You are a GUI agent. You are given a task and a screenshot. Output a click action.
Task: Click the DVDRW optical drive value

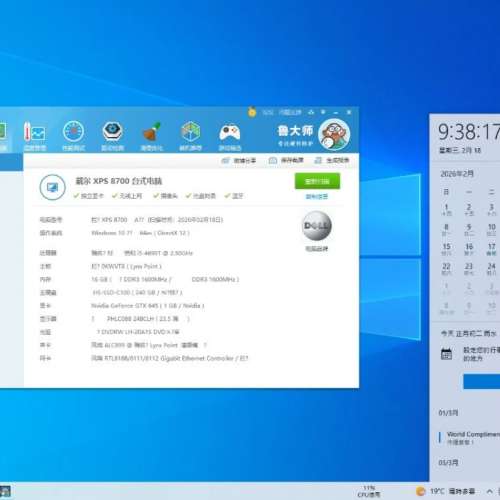138,332
